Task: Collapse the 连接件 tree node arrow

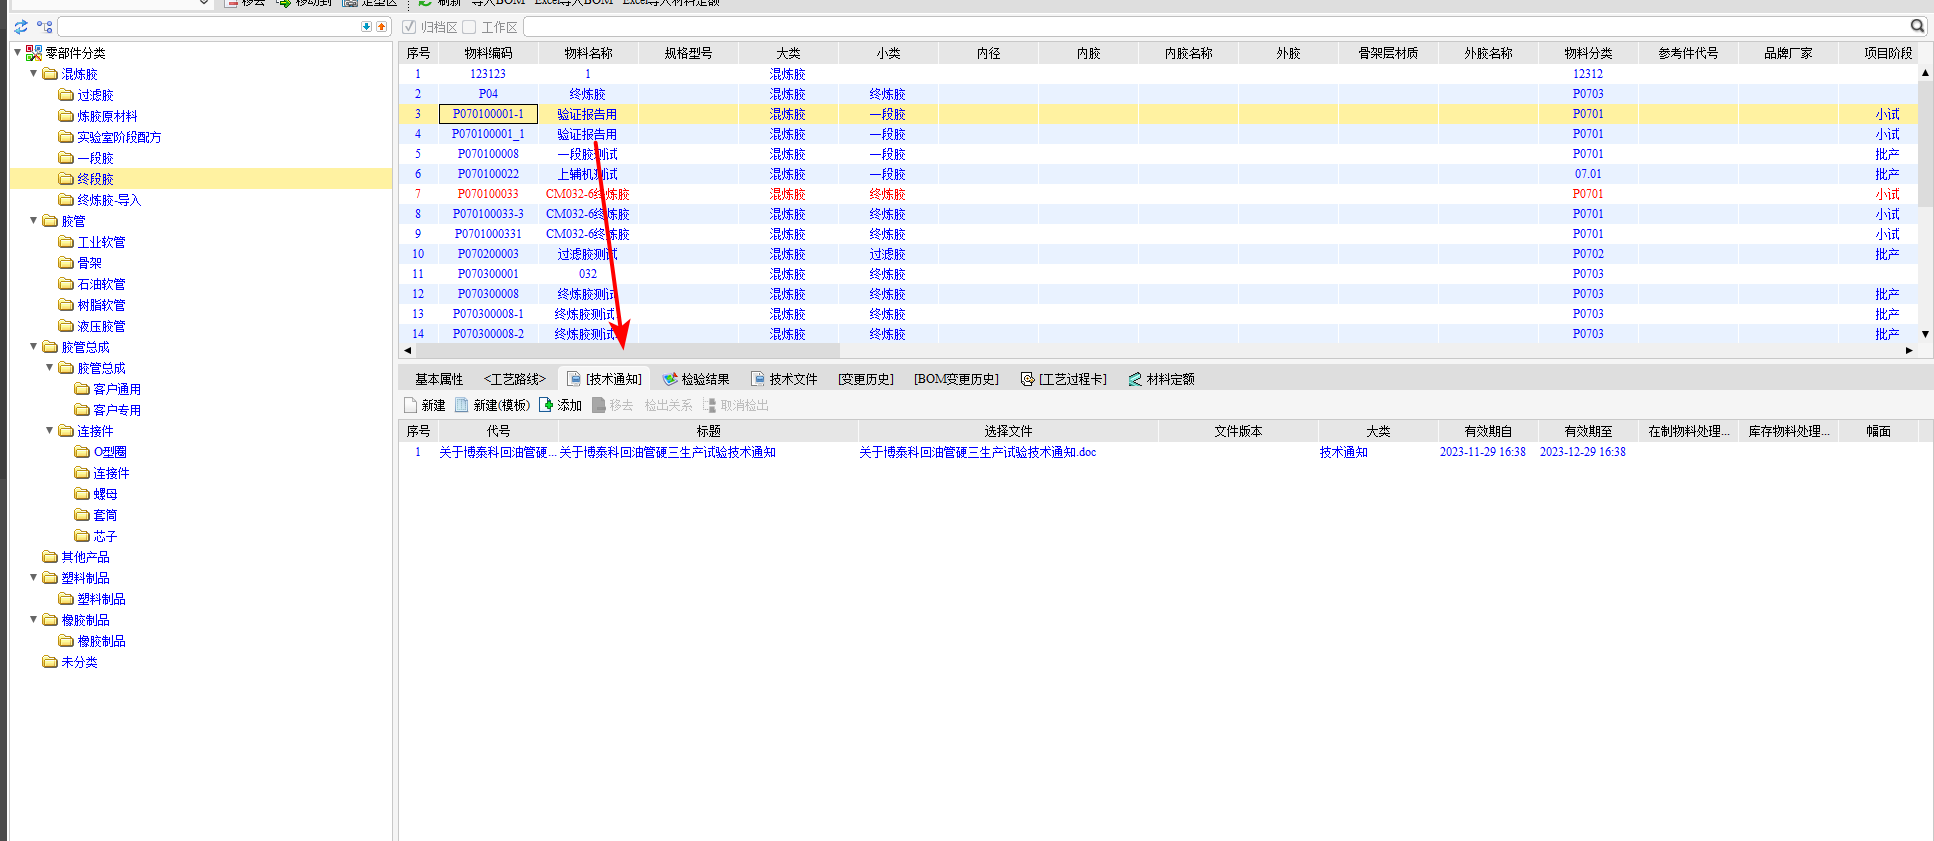Action: [49, 431]
